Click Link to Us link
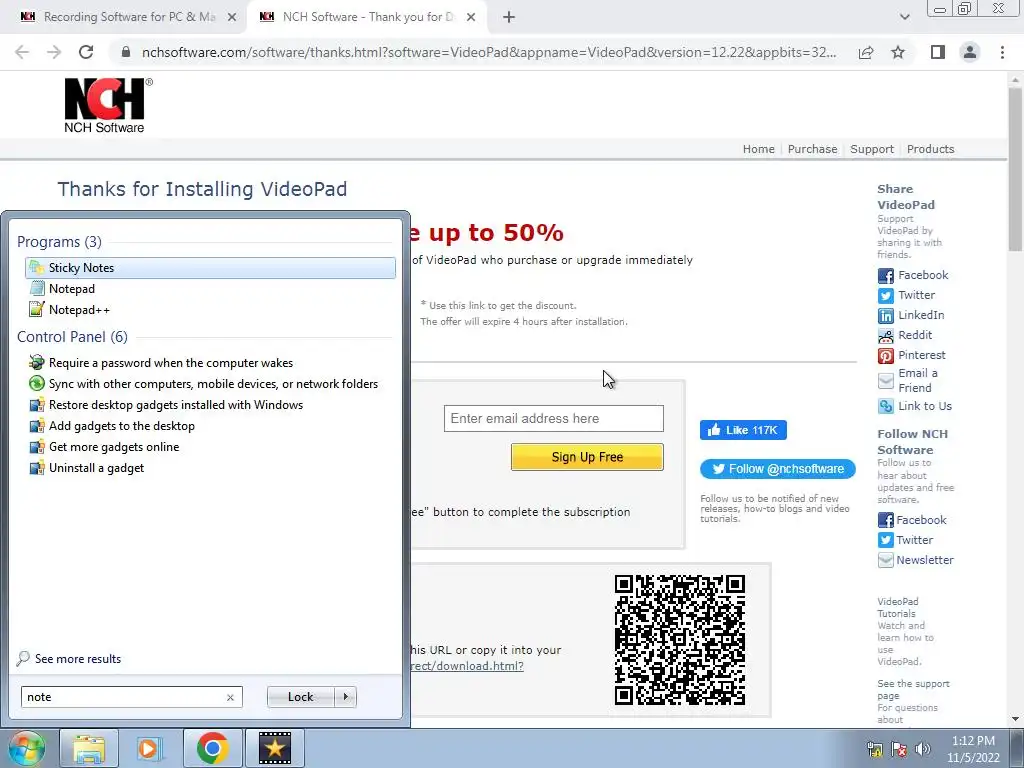The image size is (1024, 768). (915, 406)
